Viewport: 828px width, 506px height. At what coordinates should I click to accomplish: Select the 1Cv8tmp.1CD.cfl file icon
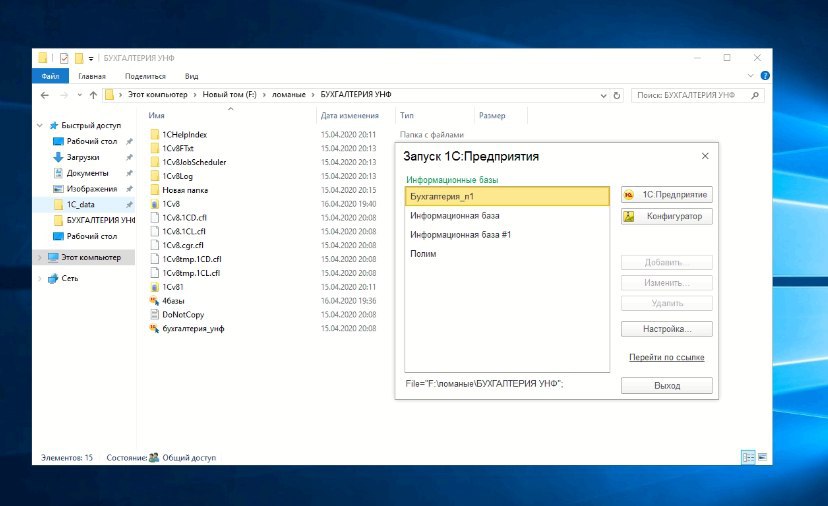(154, 259)
